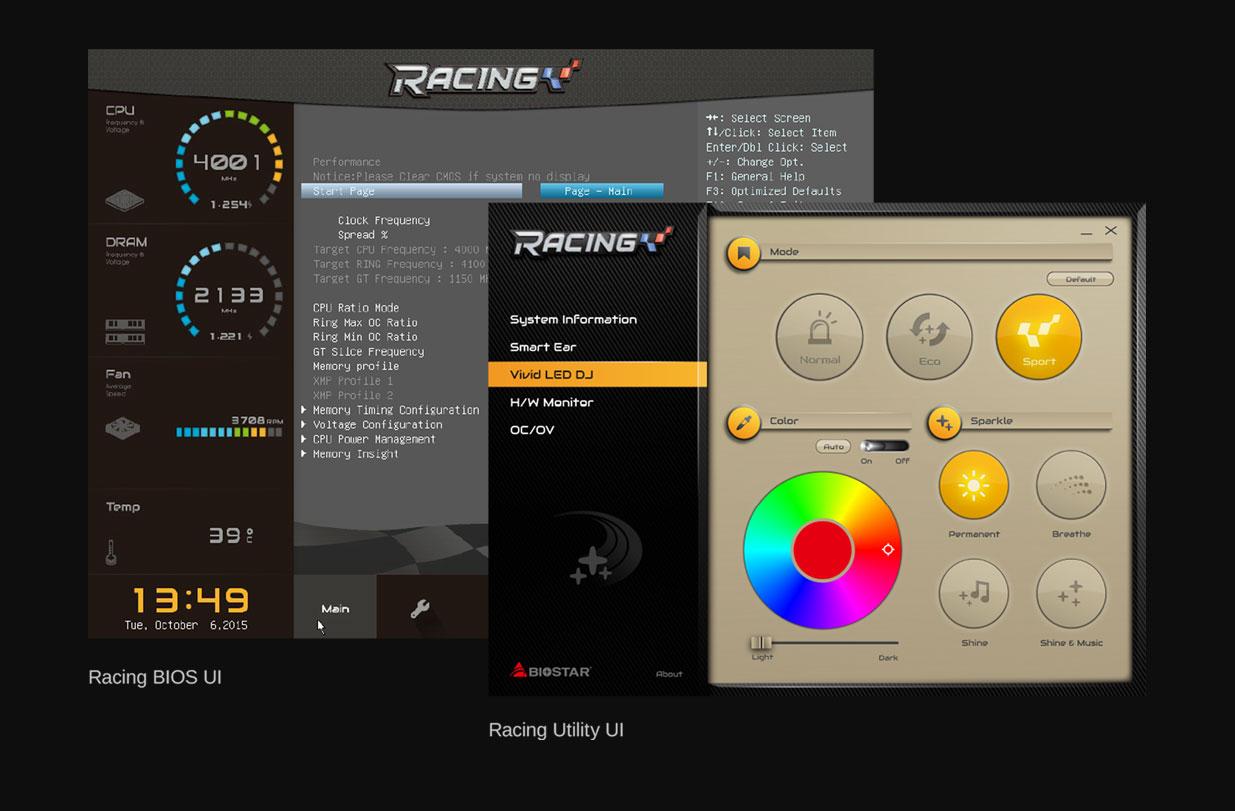Open the OC/OV menu

(x=532, y=430)
